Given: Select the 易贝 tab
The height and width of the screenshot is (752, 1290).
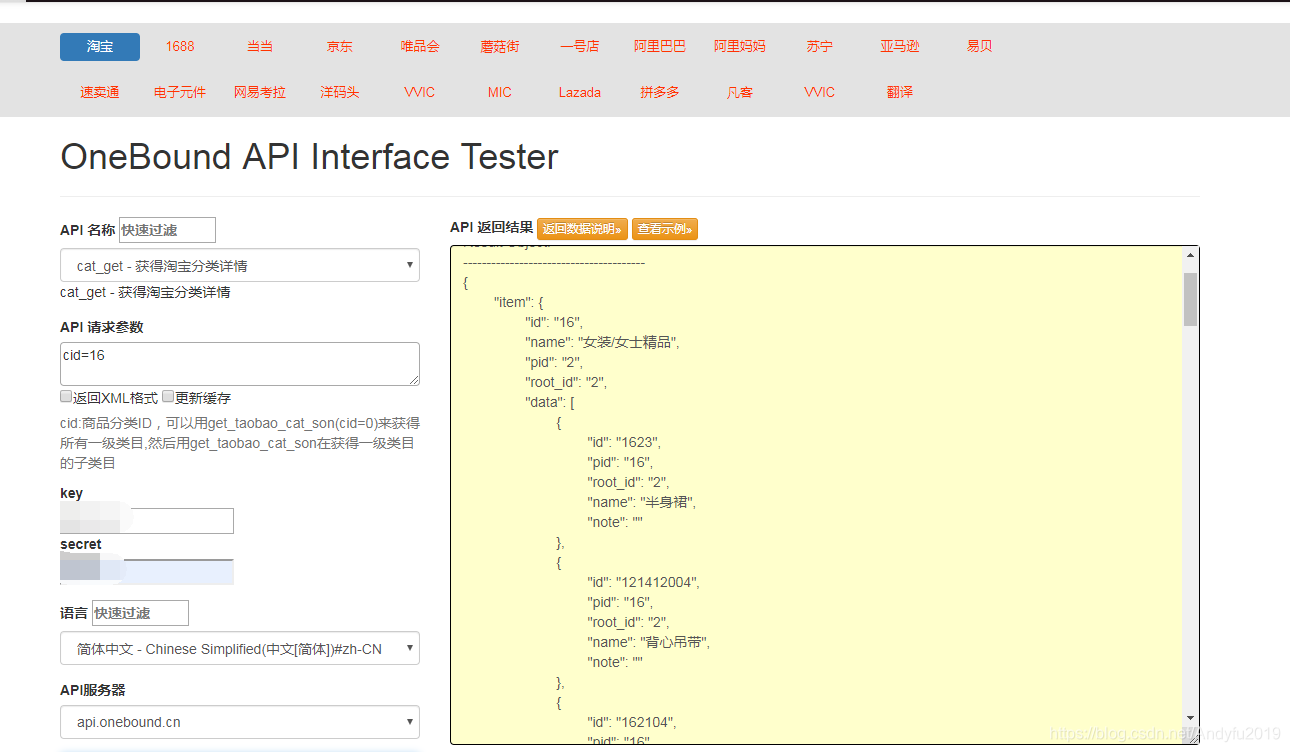Looking at the screenshot, I should point(980,47).
